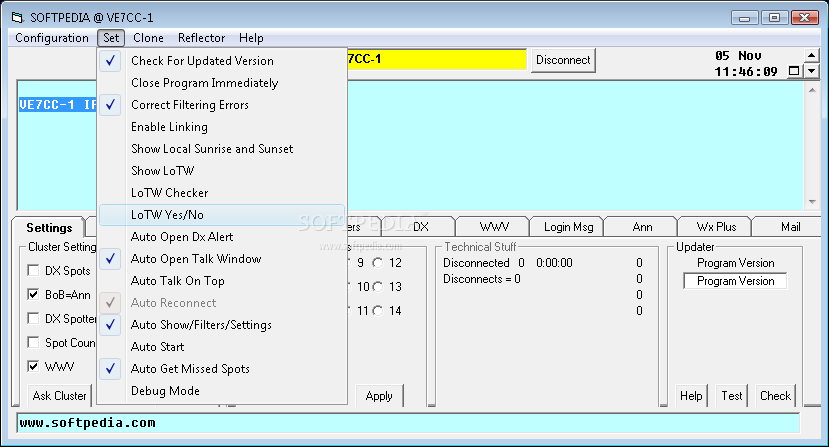This screenshot has width=829, height=447.
Task: Click the Apply button
Action: (x=379, y=396)
